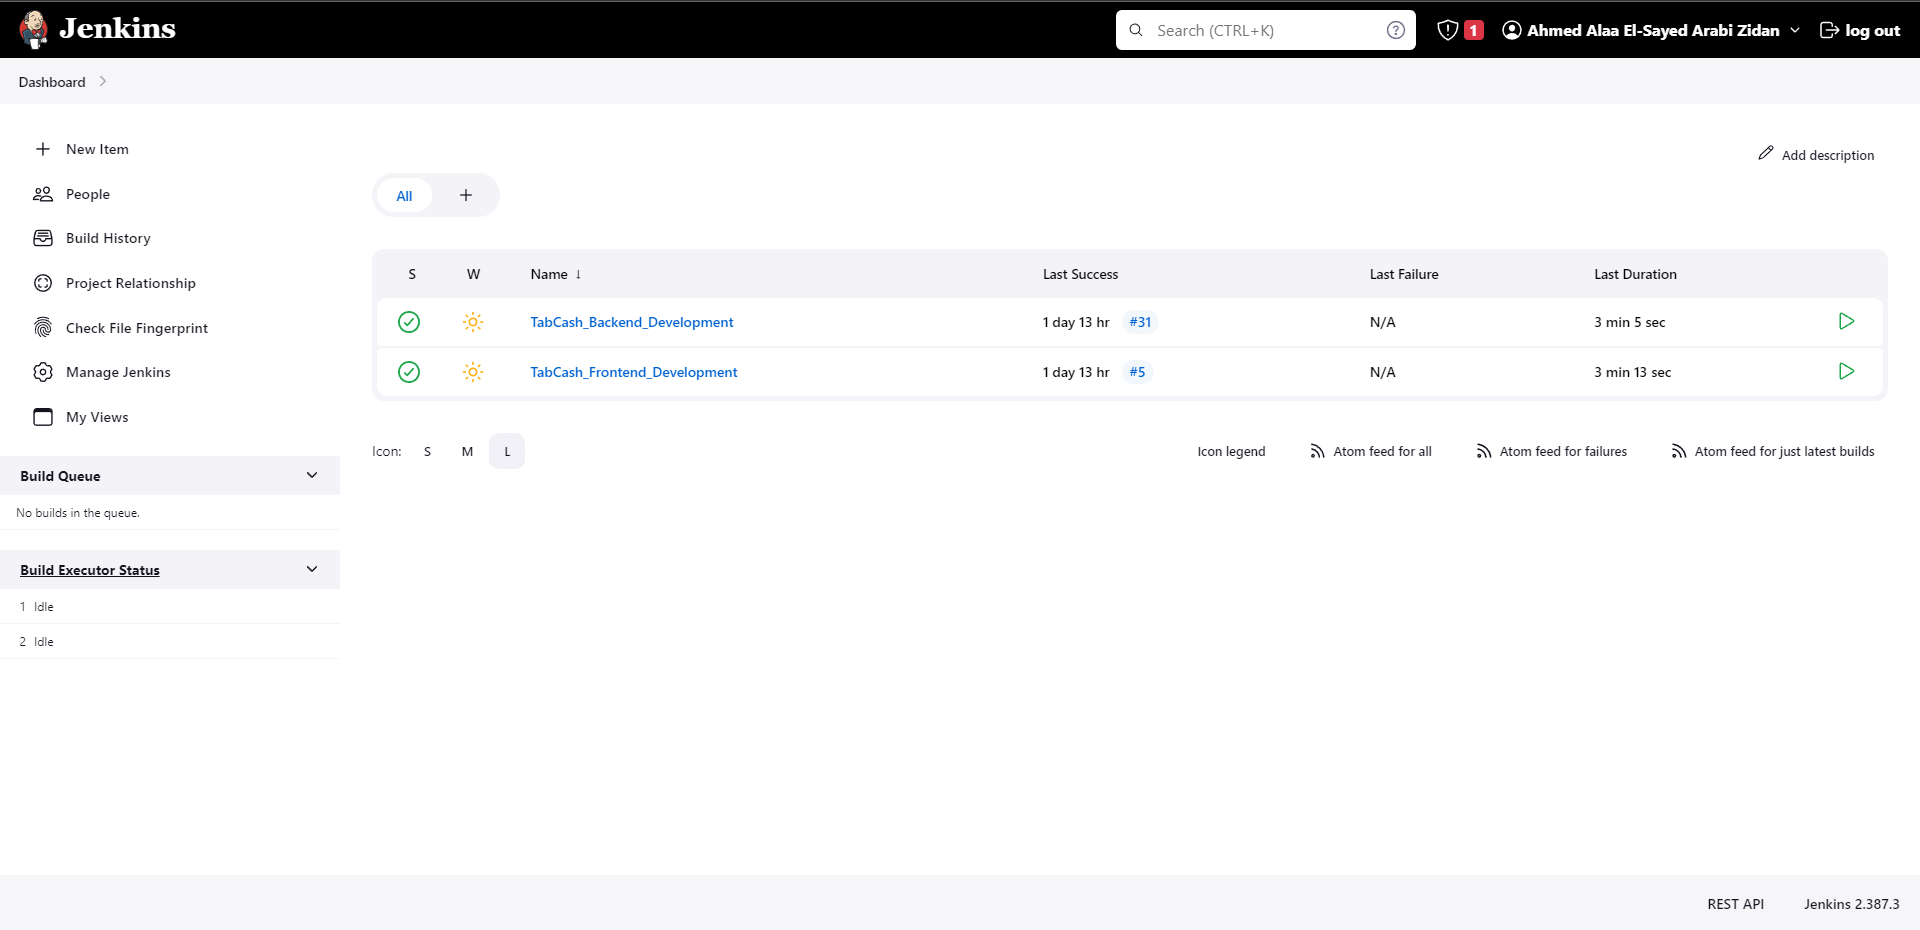Schedule a build for TabCash_Frontend_Development
Viewport: 1920px width, 930px height.
pos(1846,371)
